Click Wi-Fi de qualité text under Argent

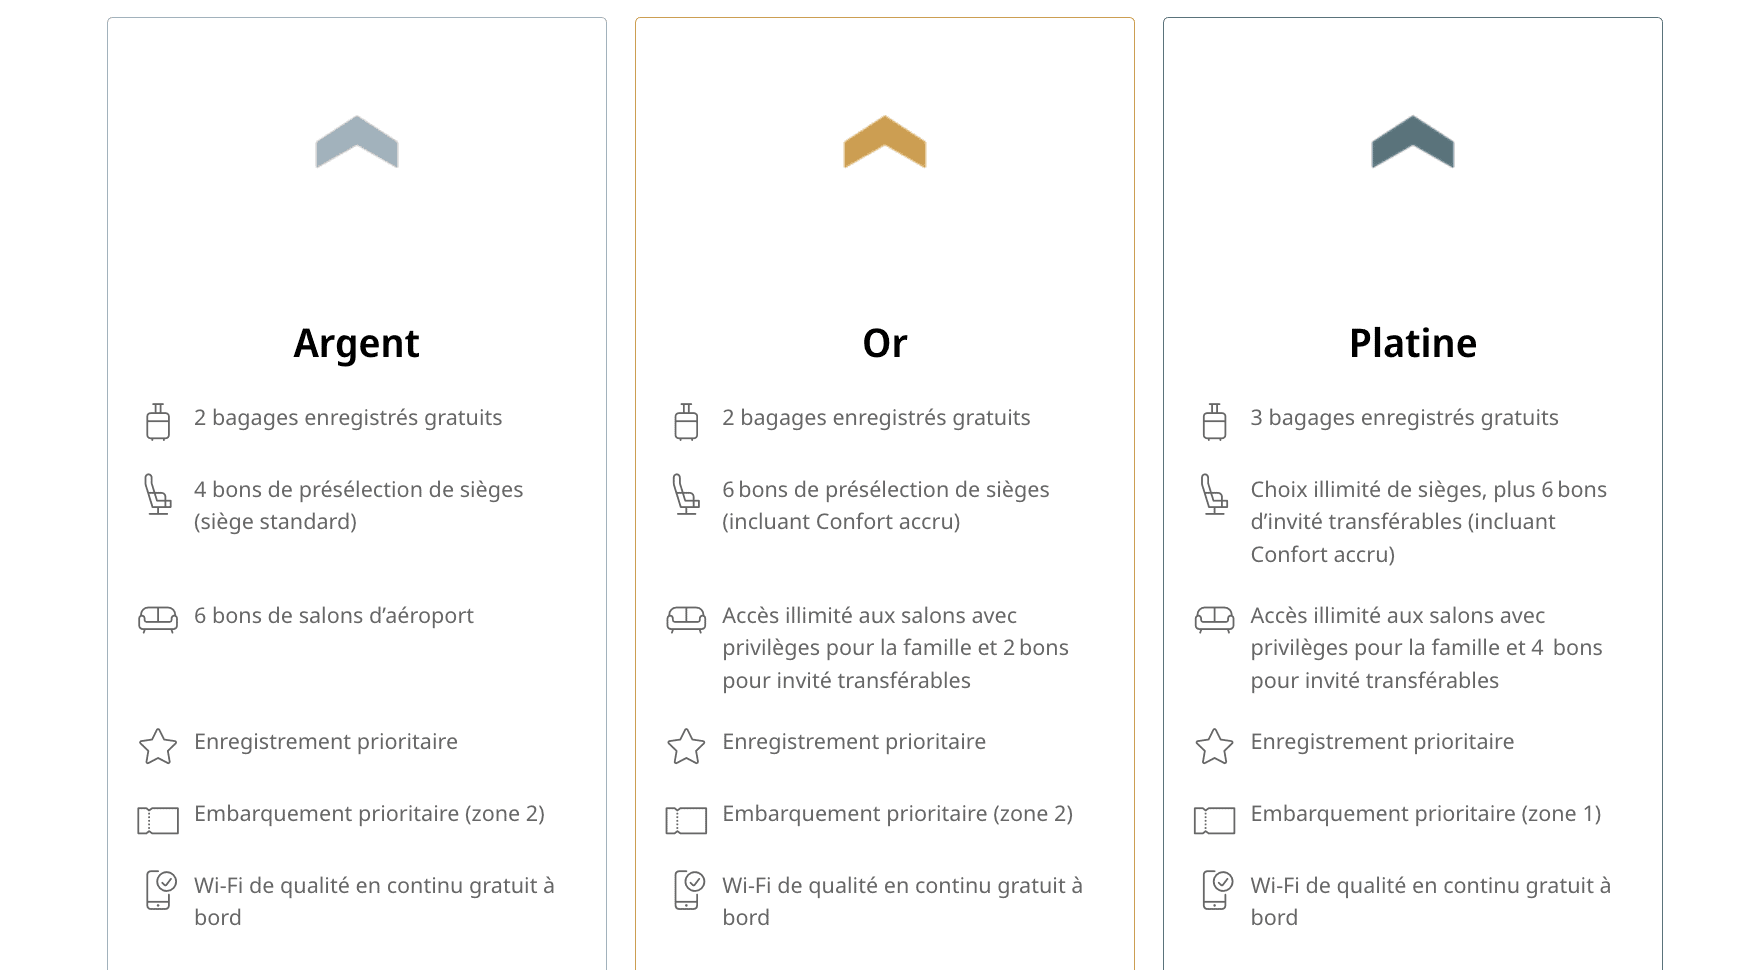tap(374, 901)
